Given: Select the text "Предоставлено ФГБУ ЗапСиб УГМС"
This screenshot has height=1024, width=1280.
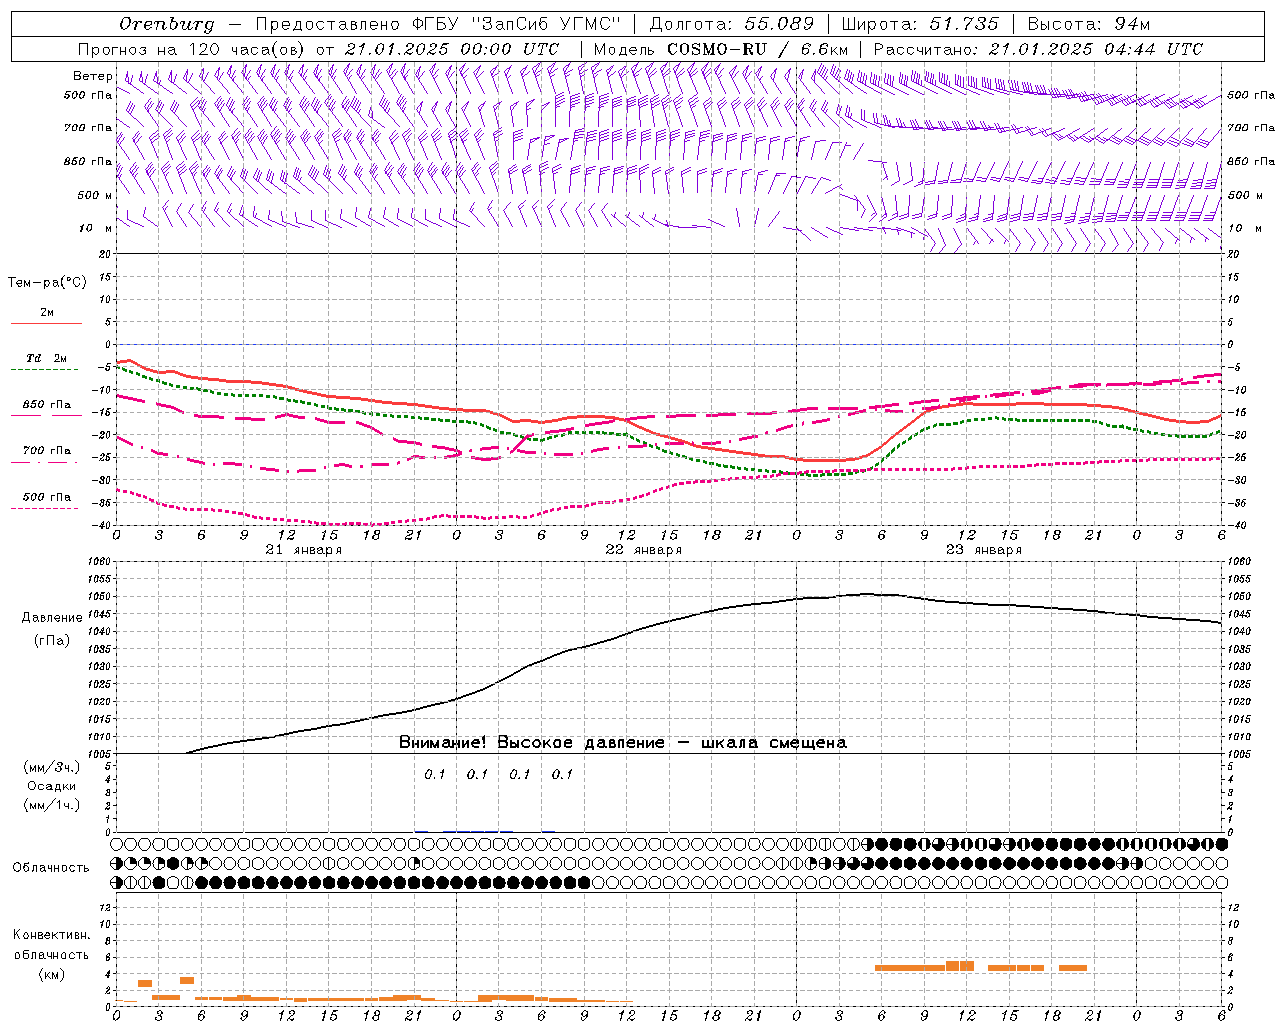Looking at the screenshot, I should [x=439, y=24].
